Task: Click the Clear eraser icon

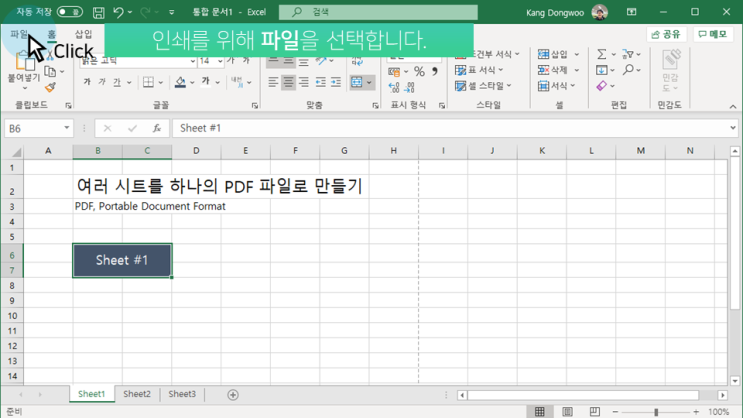Action: coord(601,86)
